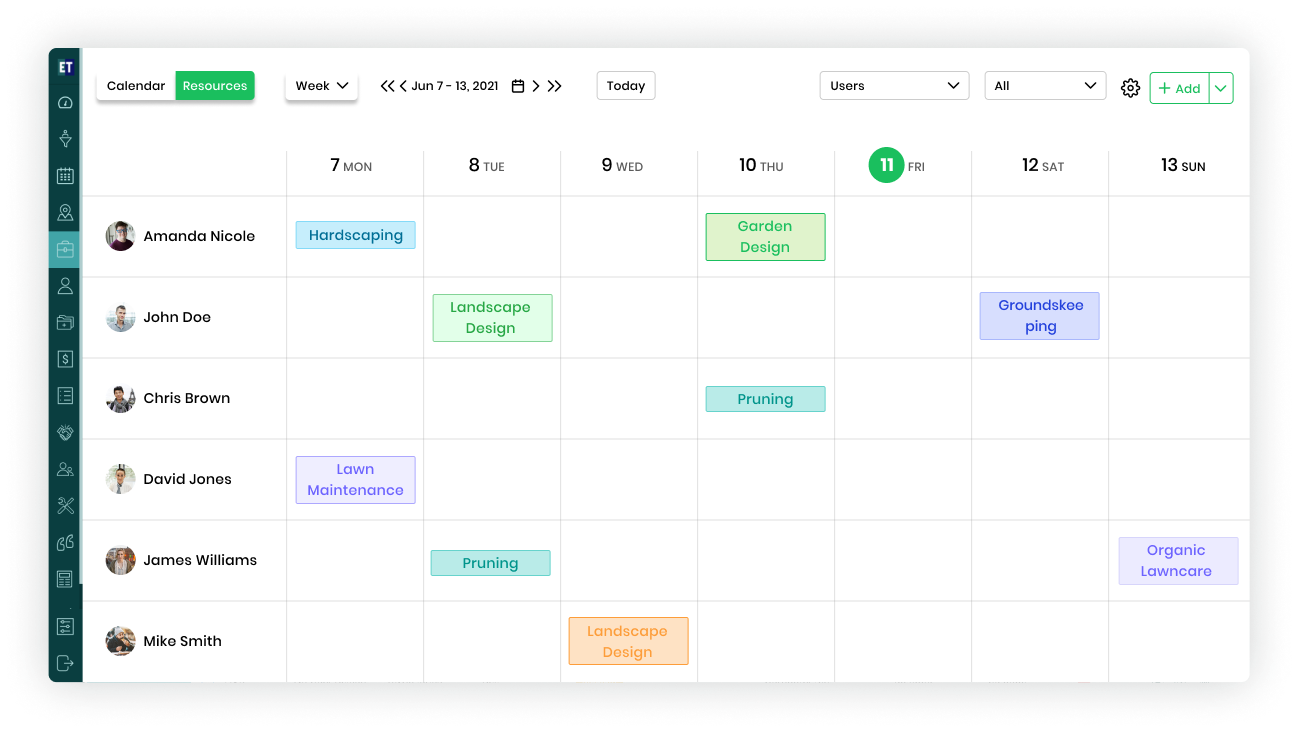1297x731 pixels.
Task: Expand the Week view dropdown
Action: pos(321,86)
